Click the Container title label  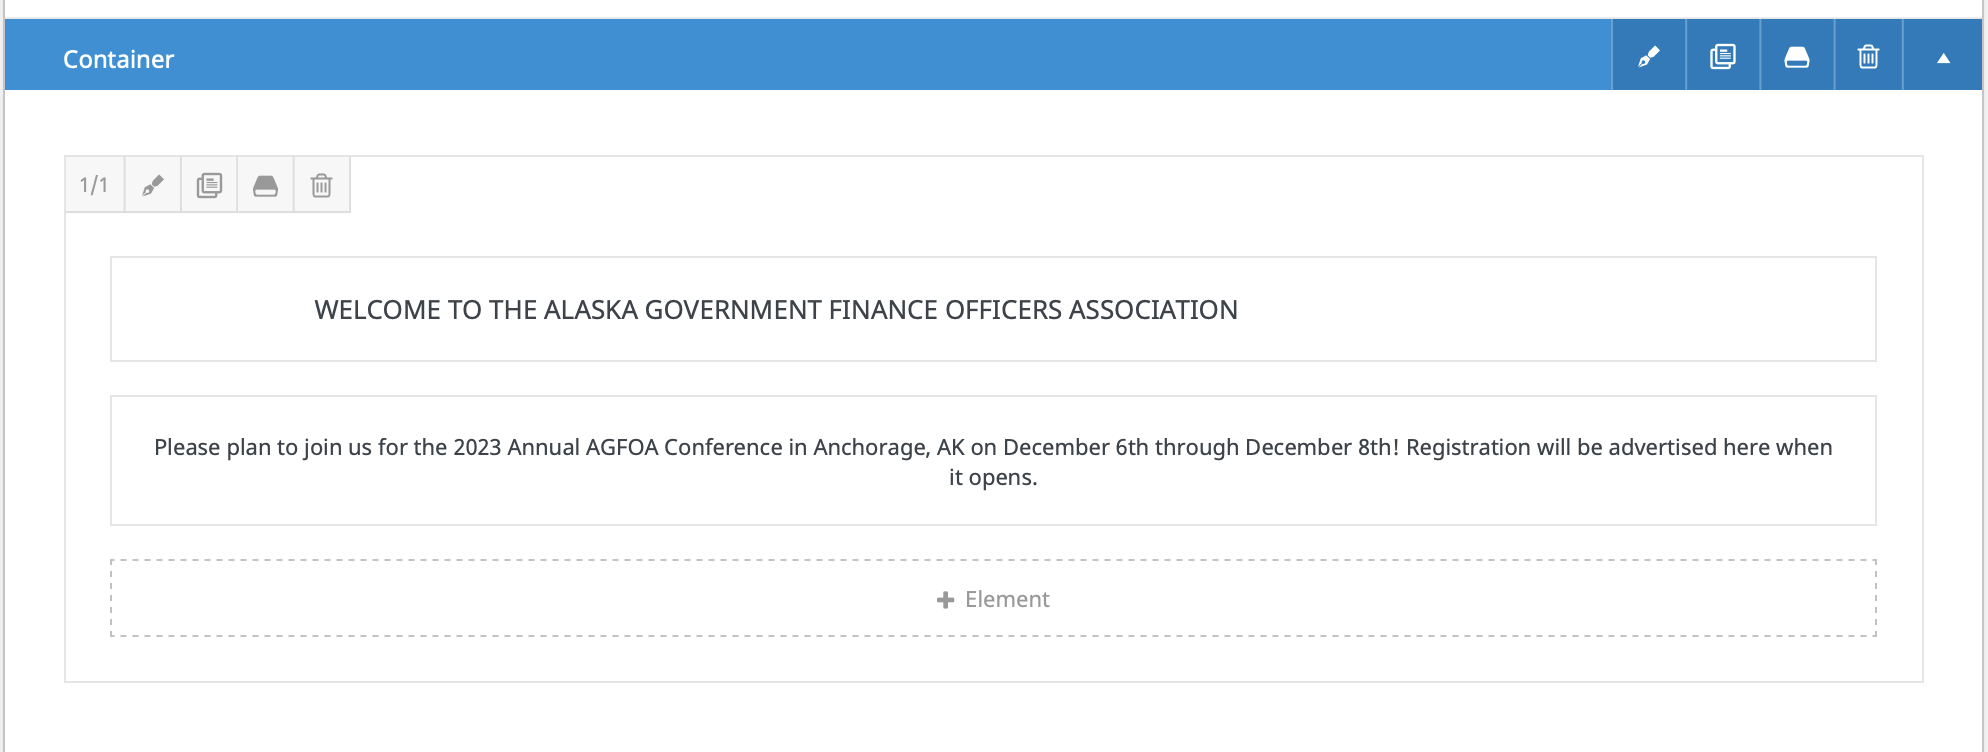[118, 59]
